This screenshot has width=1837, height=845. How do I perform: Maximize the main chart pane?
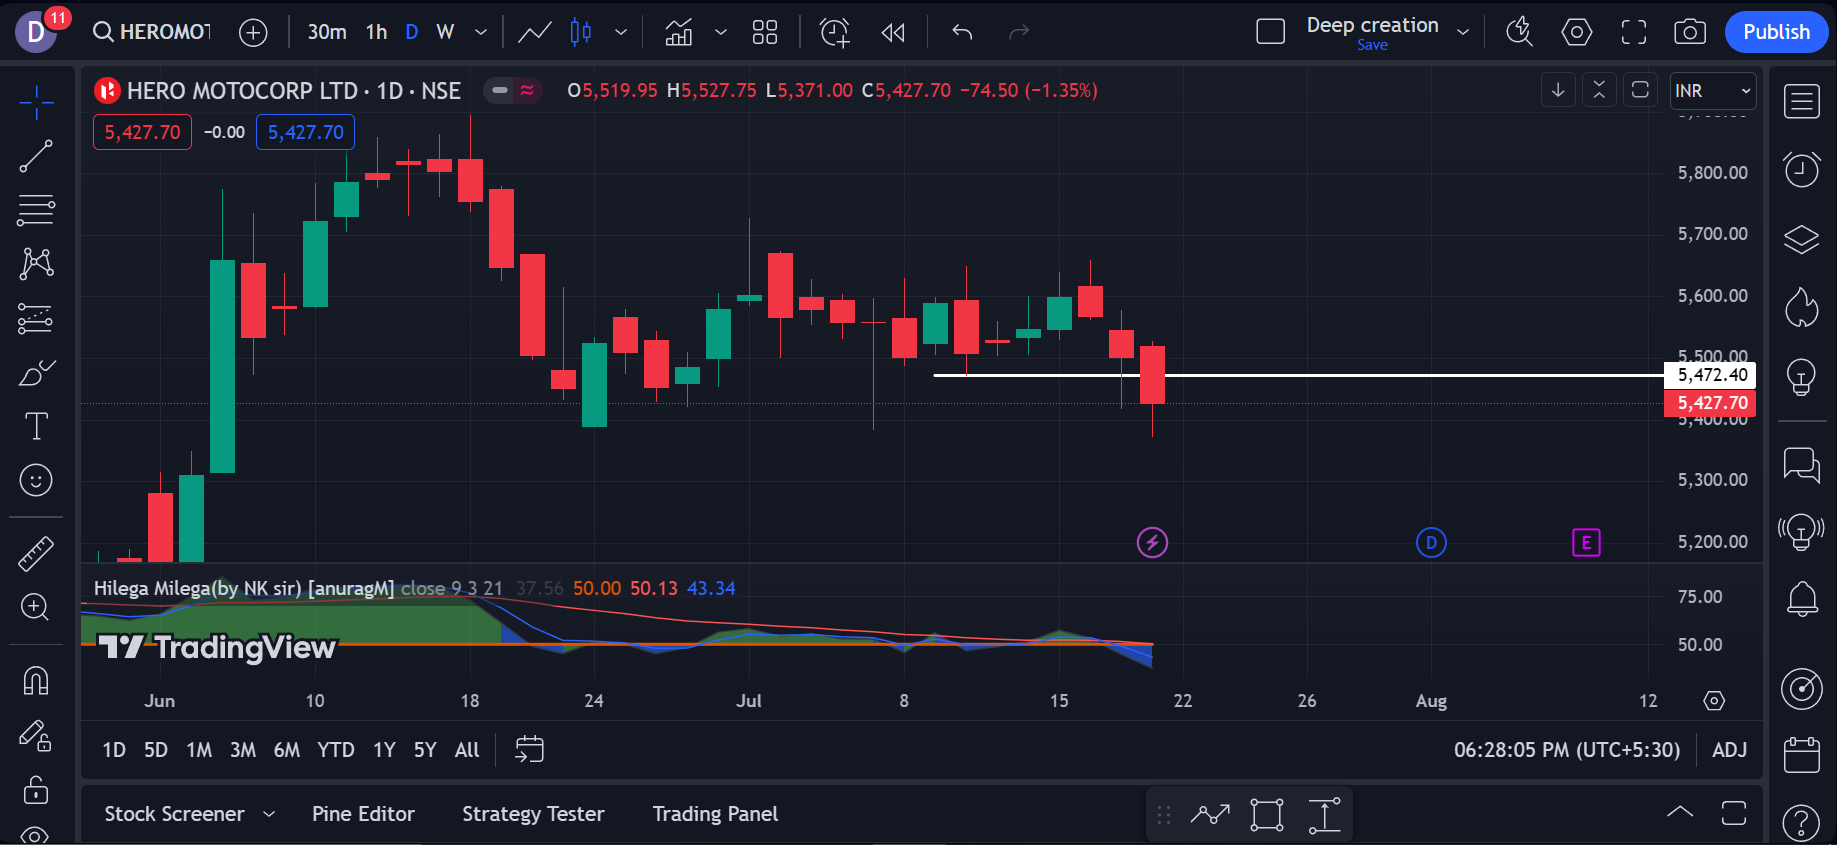pos(1640,90)
